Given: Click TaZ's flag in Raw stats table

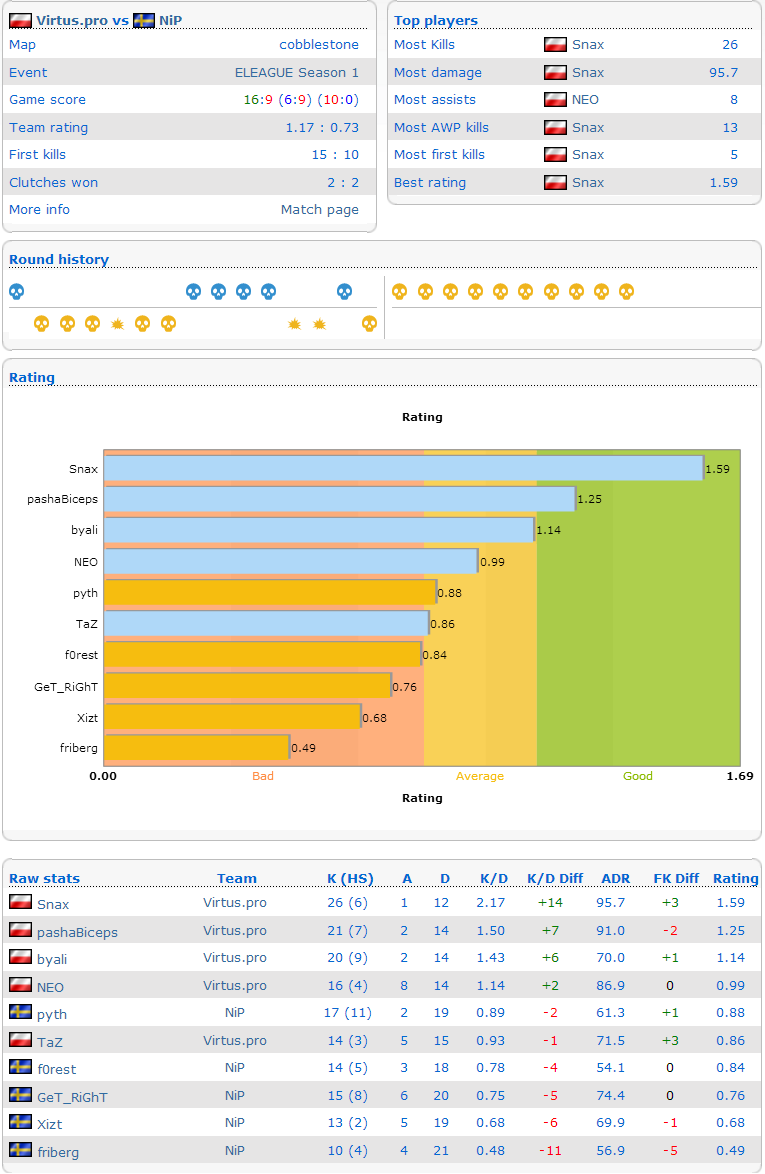Looking at the screenshot, I should (20, 1040).
